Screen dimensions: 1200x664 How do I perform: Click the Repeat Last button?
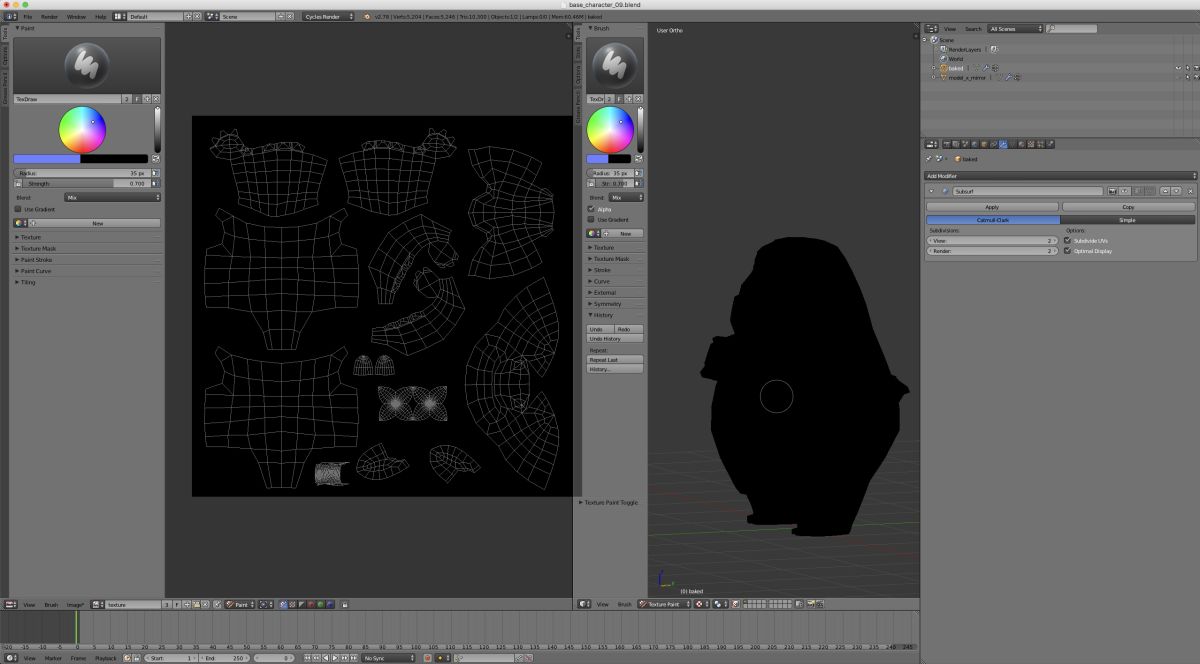click(615, 360)
